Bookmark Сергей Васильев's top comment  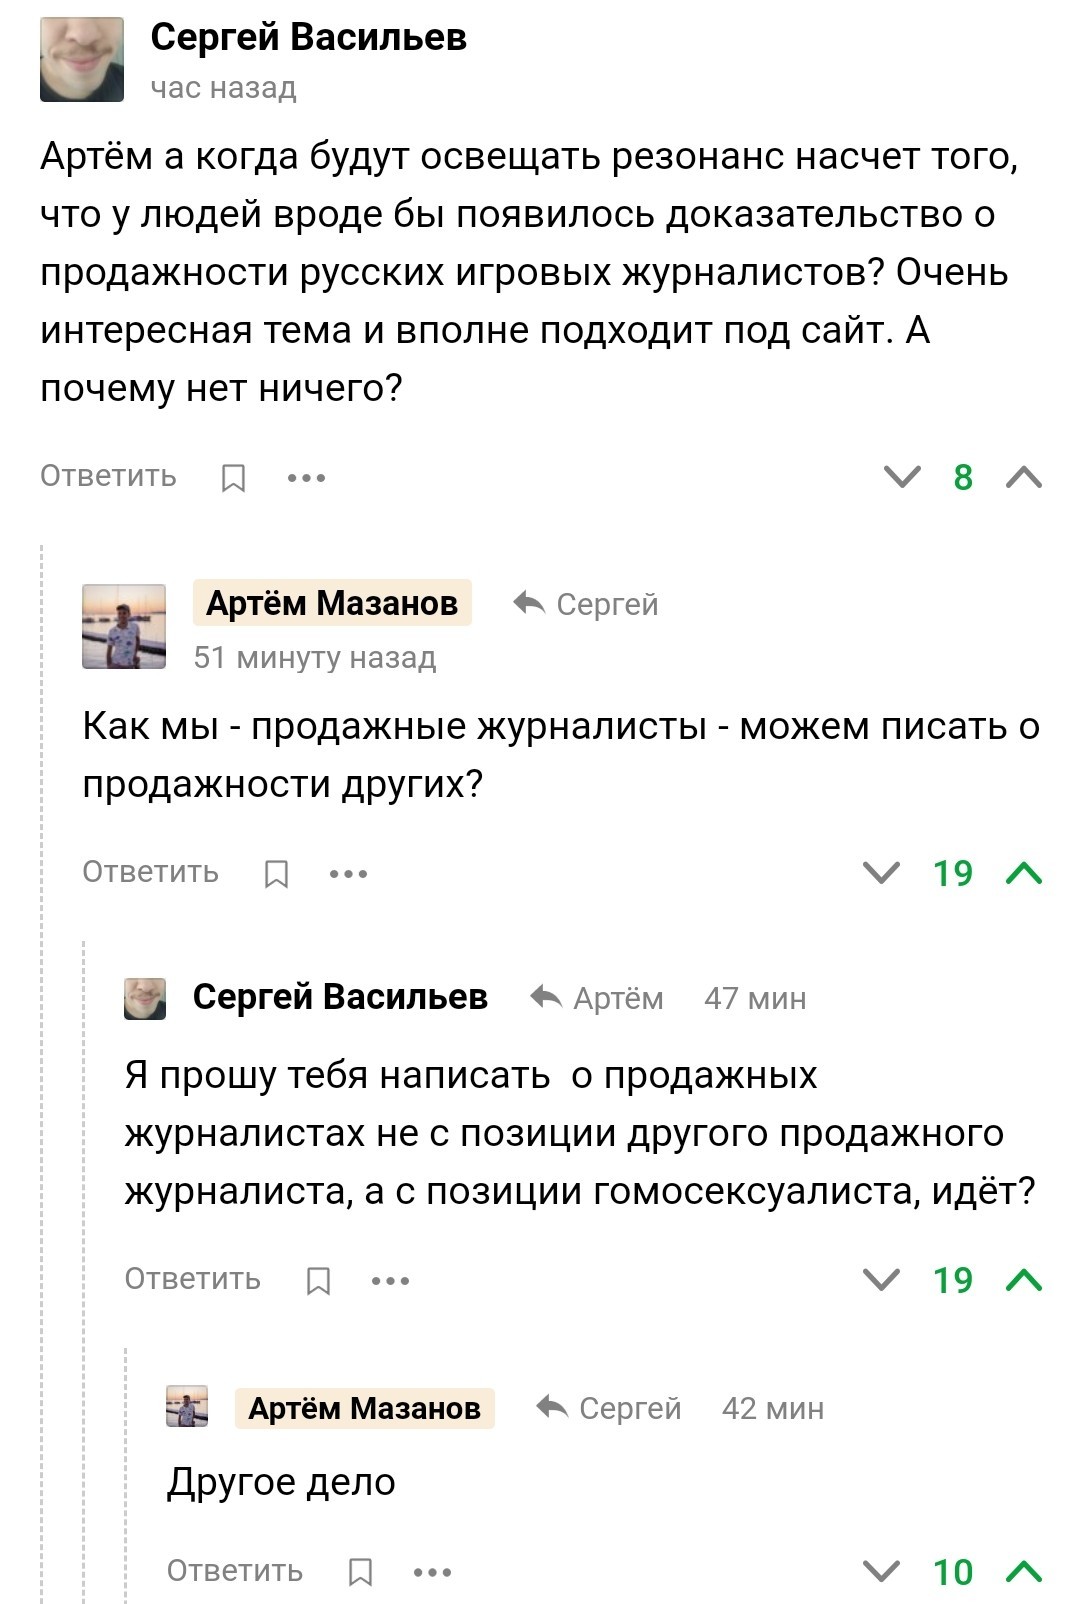click(233, 478)
